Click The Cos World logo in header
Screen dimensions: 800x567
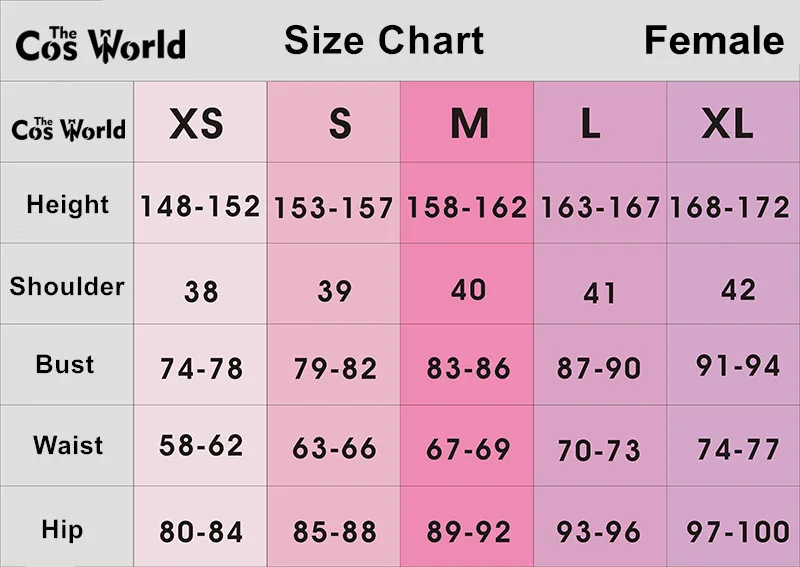pyautogui.click(x=101, y=45)
